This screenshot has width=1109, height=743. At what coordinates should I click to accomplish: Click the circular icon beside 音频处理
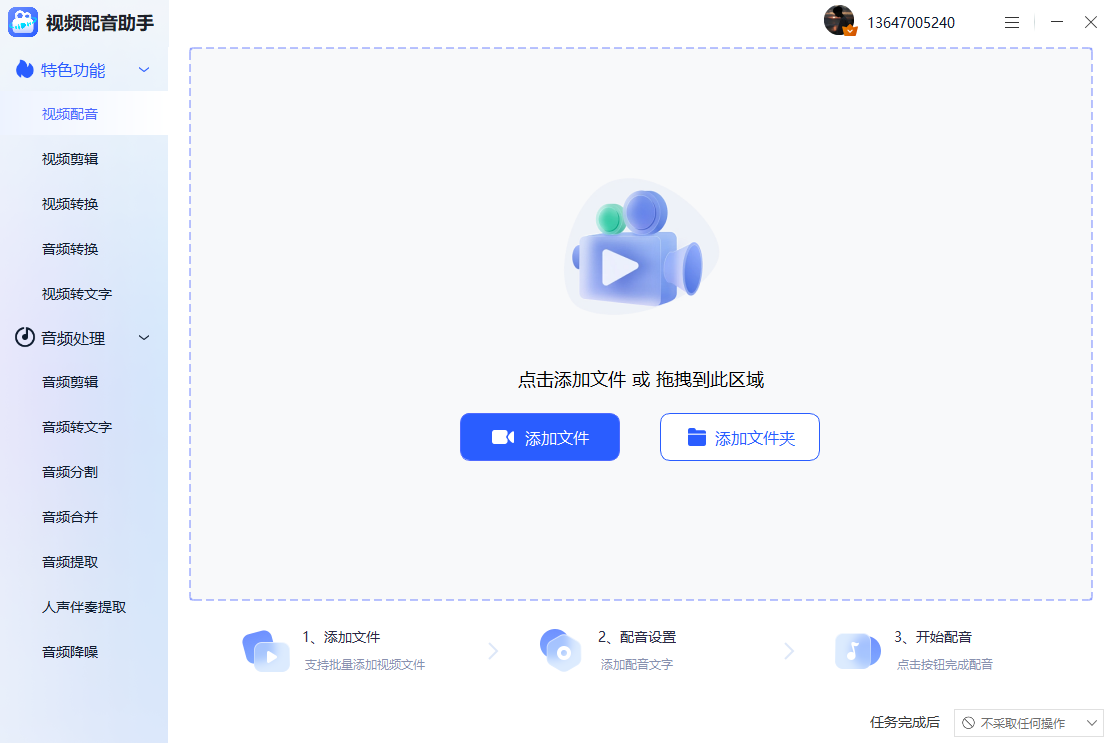[x=23, y=338]
